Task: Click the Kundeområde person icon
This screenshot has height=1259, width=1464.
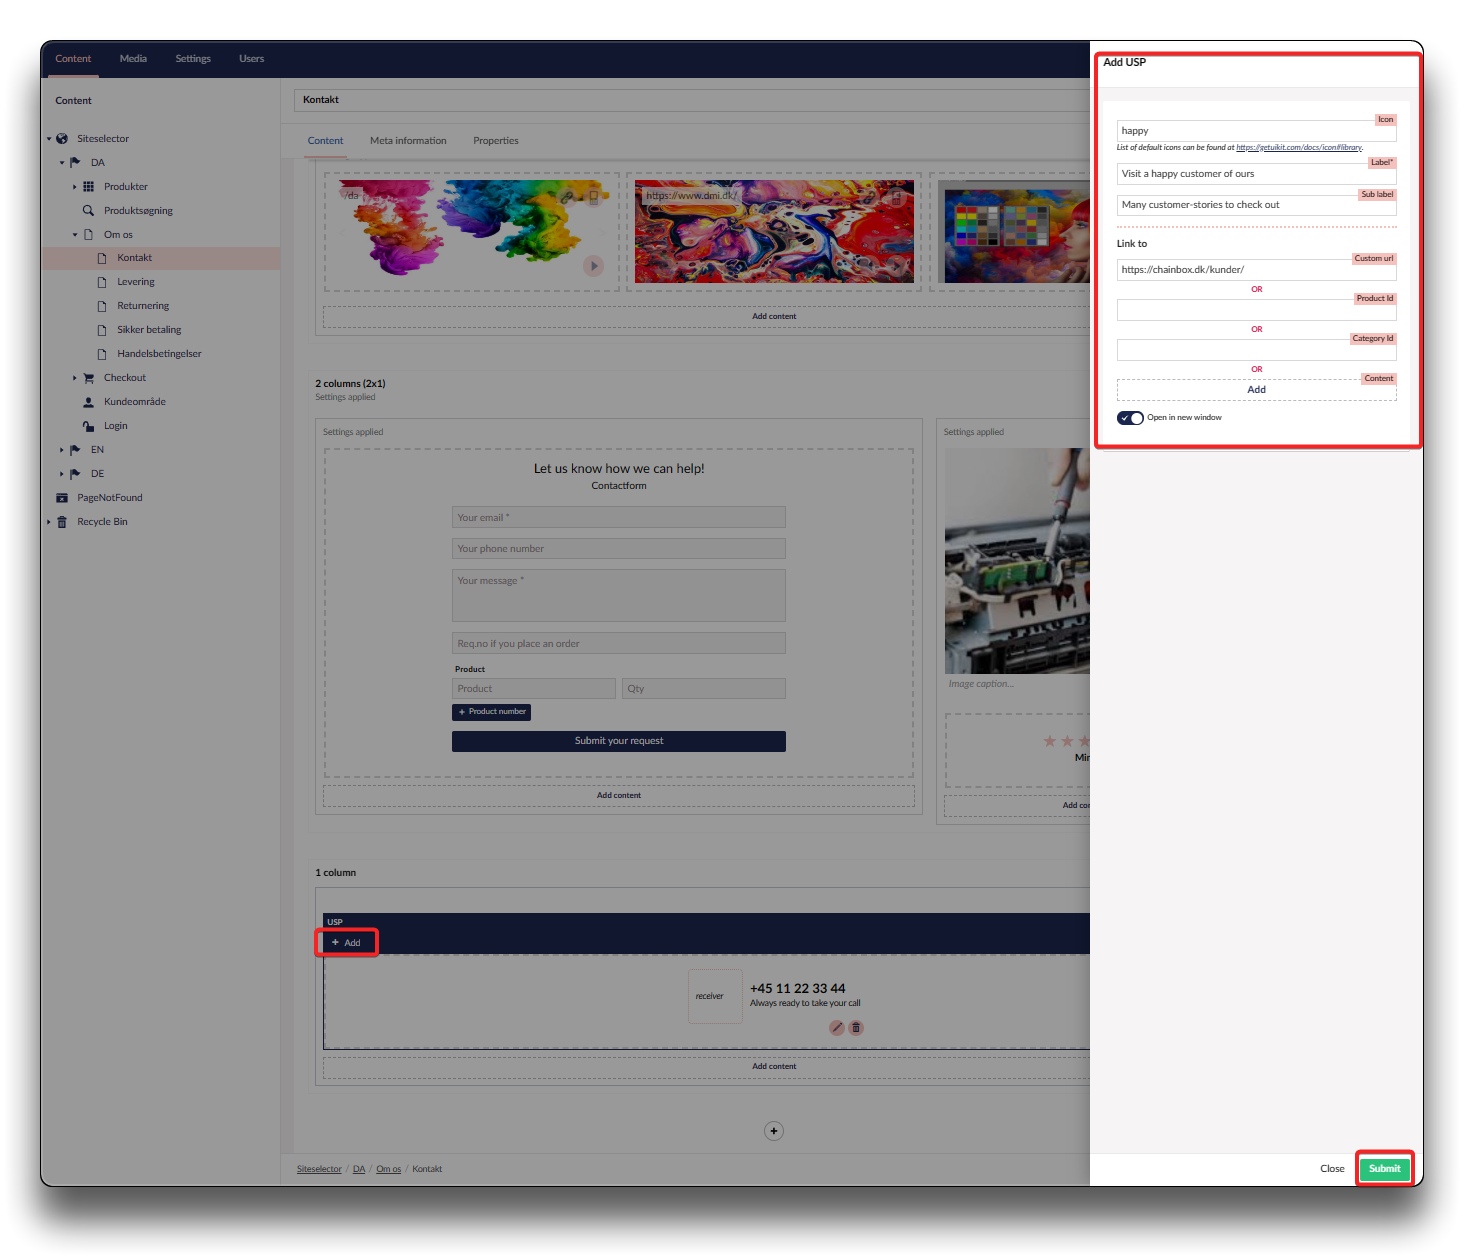Action: pos(88,402)
